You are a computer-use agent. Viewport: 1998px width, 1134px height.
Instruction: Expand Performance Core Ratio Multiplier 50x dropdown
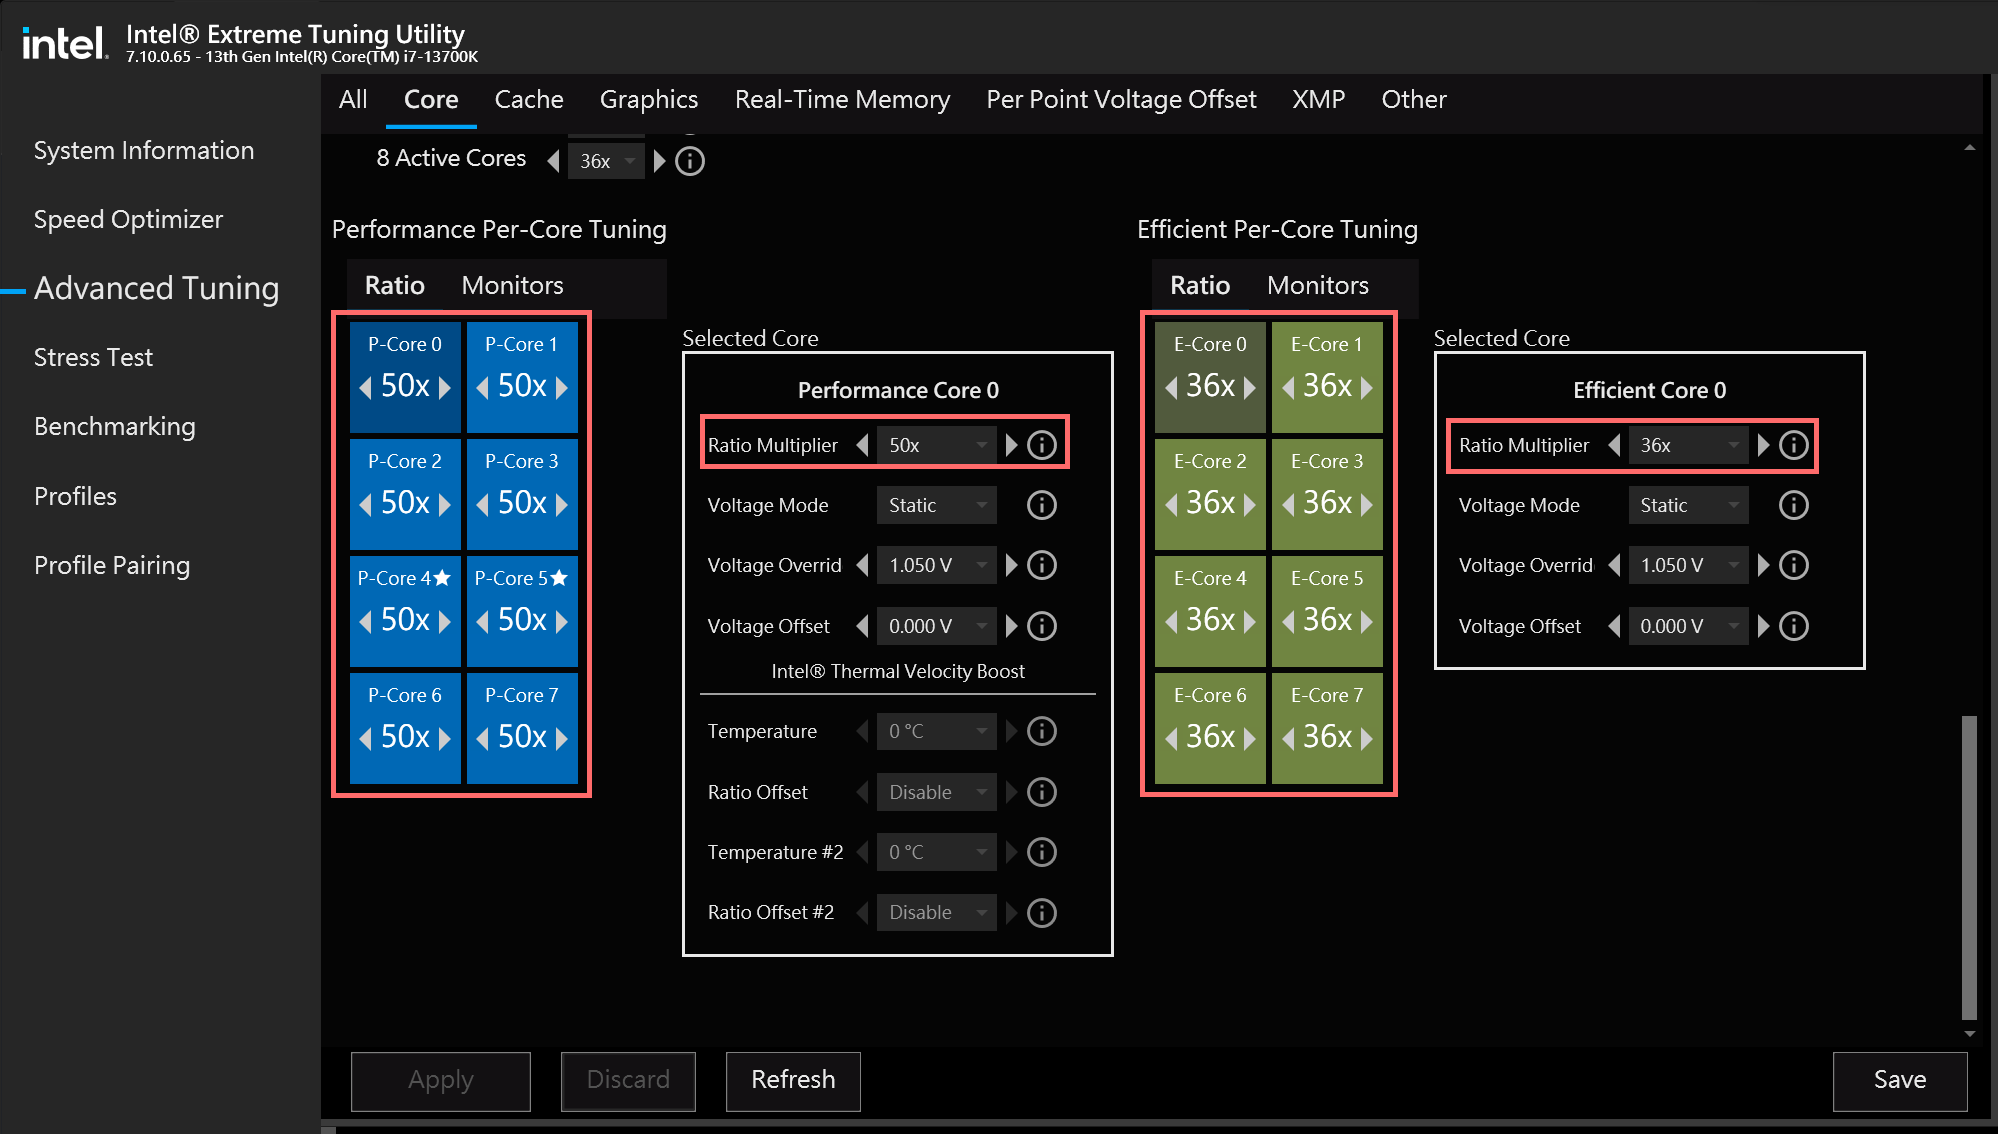pyautogui.click(x=936, y=445)
